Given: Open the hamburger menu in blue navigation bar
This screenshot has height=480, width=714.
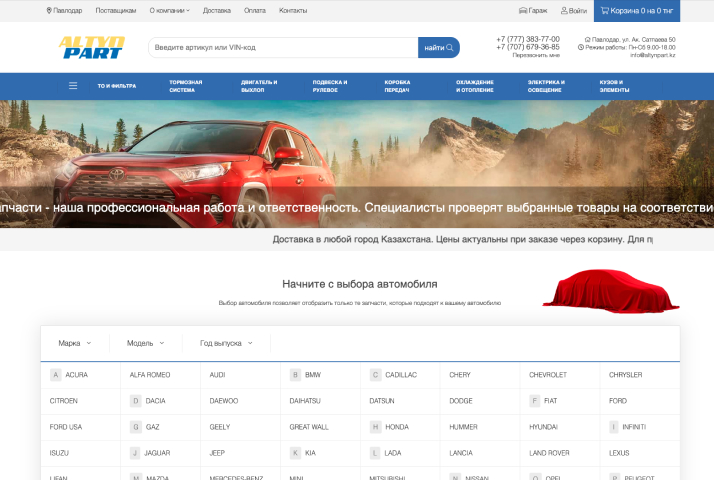Looking at the screenshot, I should coord(72,86).
